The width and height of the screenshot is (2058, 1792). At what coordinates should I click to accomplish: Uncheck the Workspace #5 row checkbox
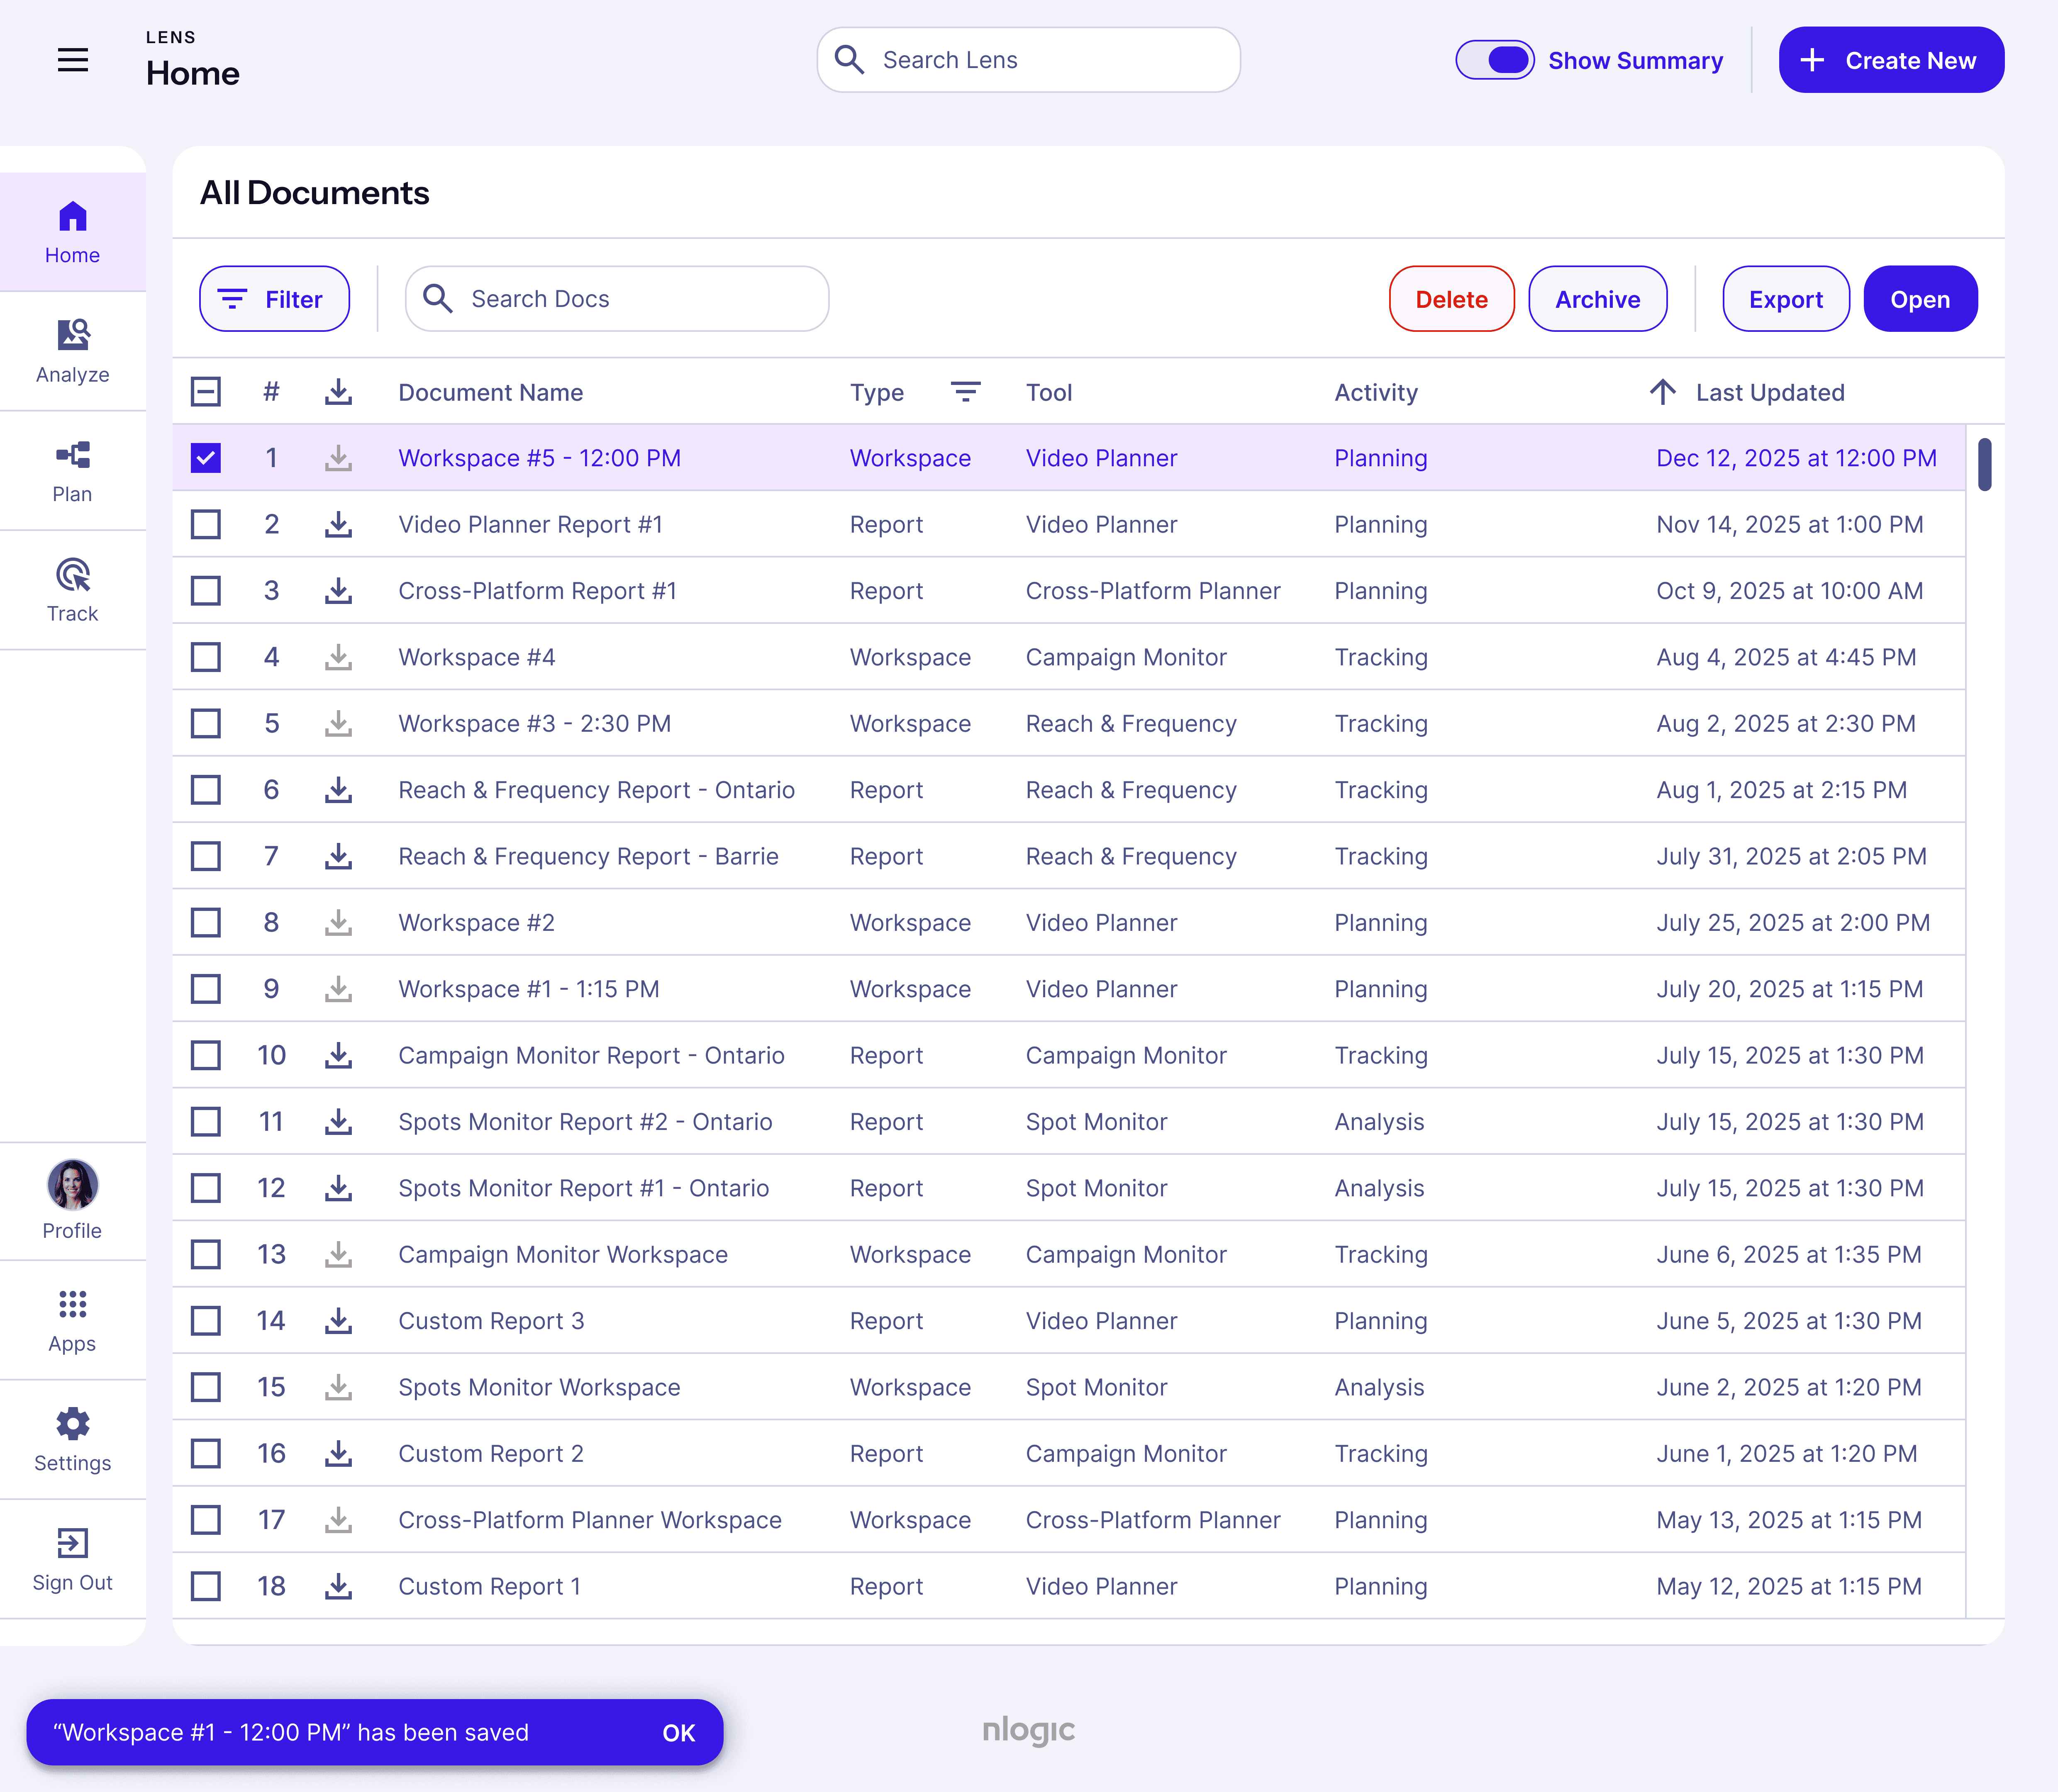coord(206,458)
